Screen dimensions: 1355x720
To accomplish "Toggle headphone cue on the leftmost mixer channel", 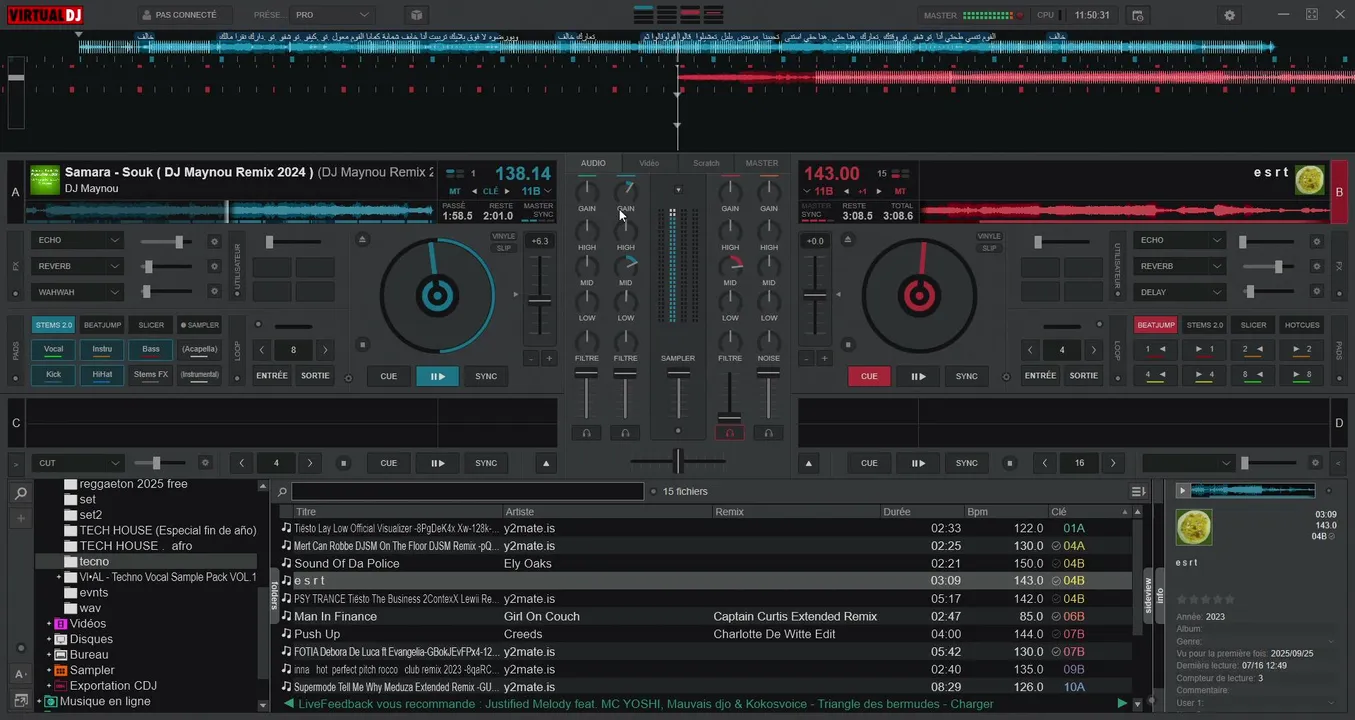I will tap(587, 433).
